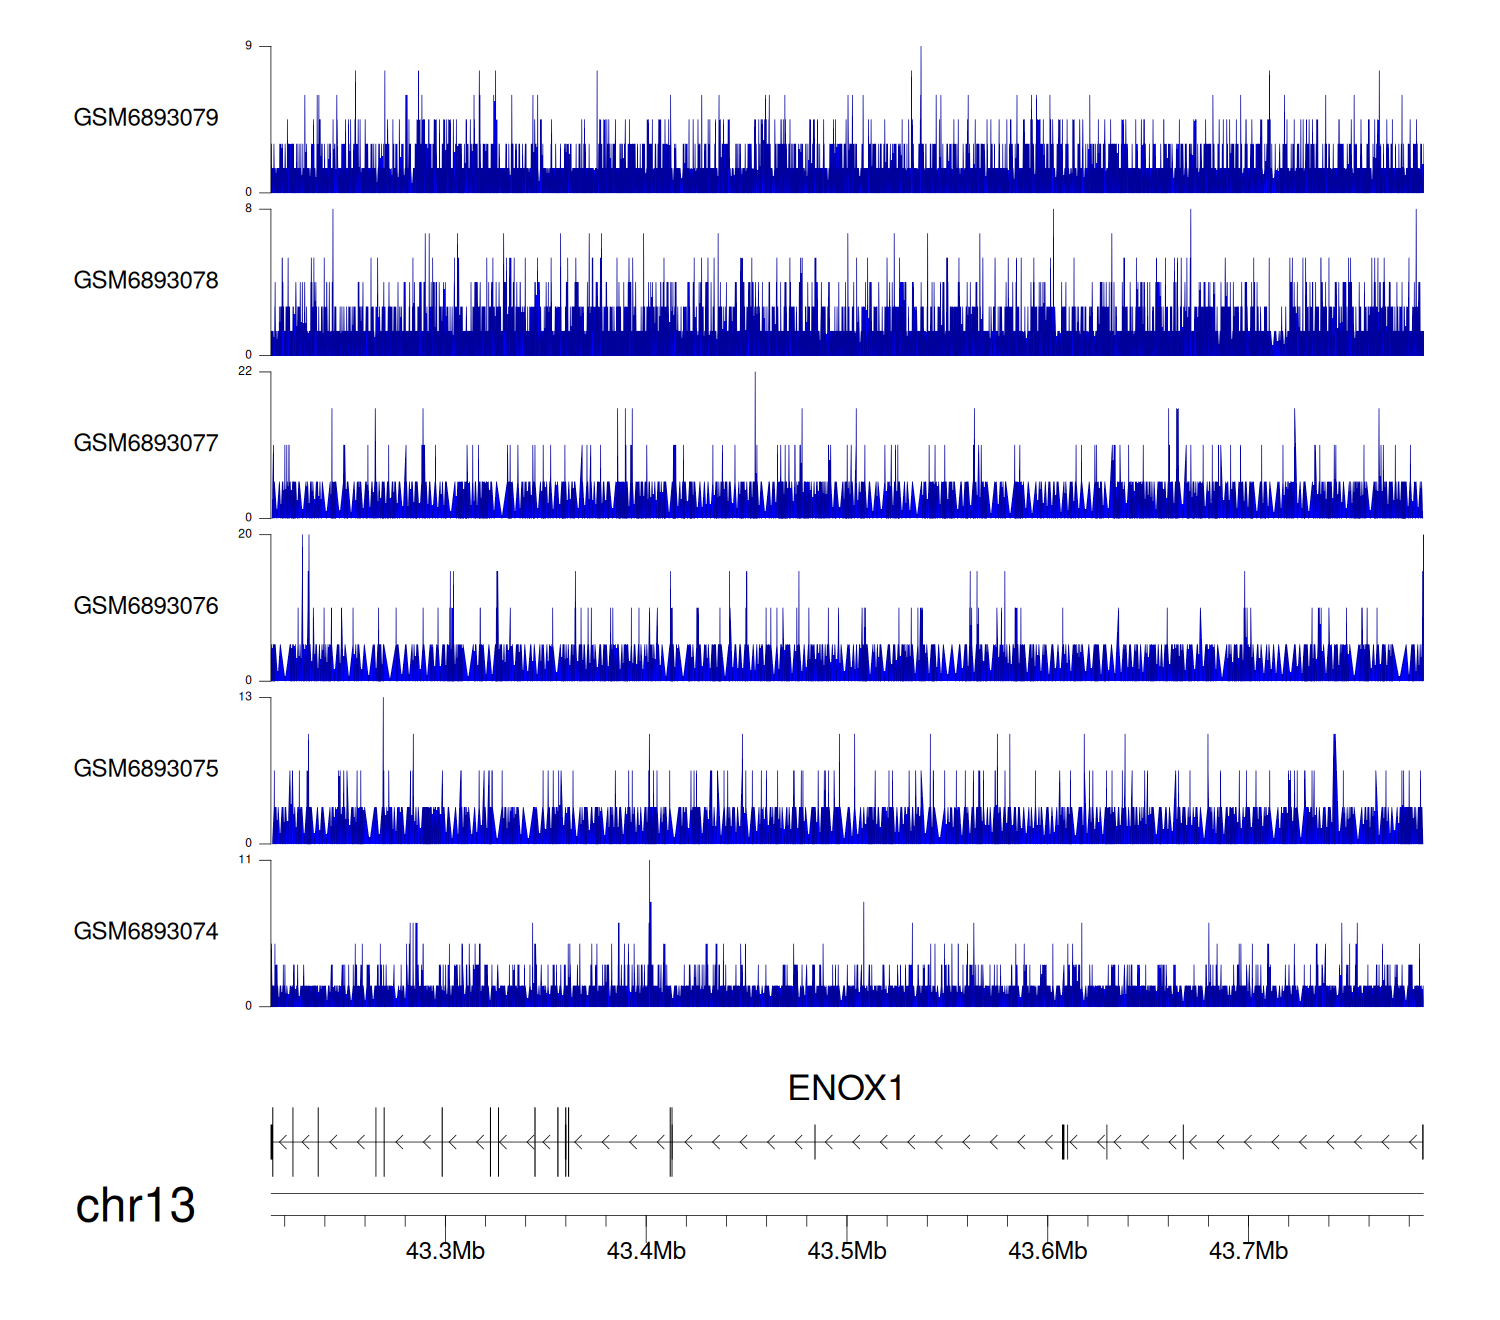Image resolution: width=1500 pixels, height=1320 pixels.
Task: Click the GSM6893075 sample label
Action: 146,769
